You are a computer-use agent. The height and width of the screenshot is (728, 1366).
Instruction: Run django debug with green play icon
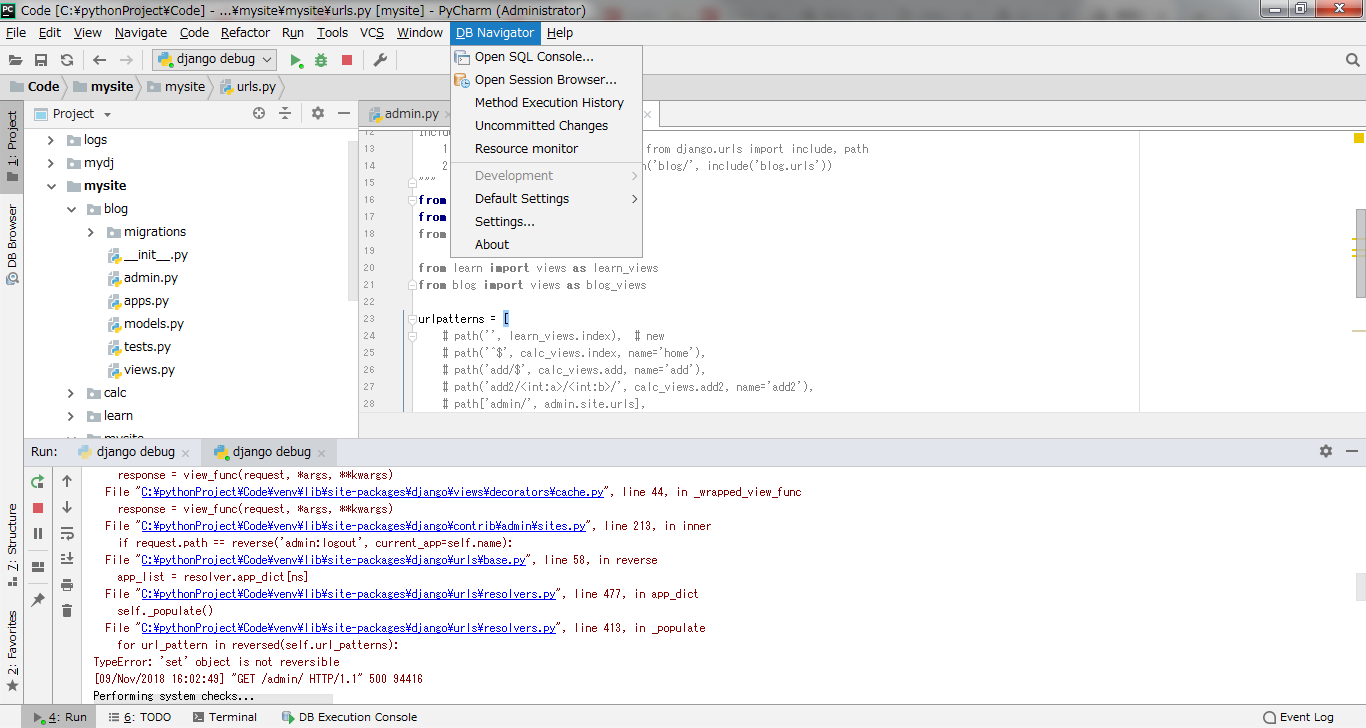[296, 60]
